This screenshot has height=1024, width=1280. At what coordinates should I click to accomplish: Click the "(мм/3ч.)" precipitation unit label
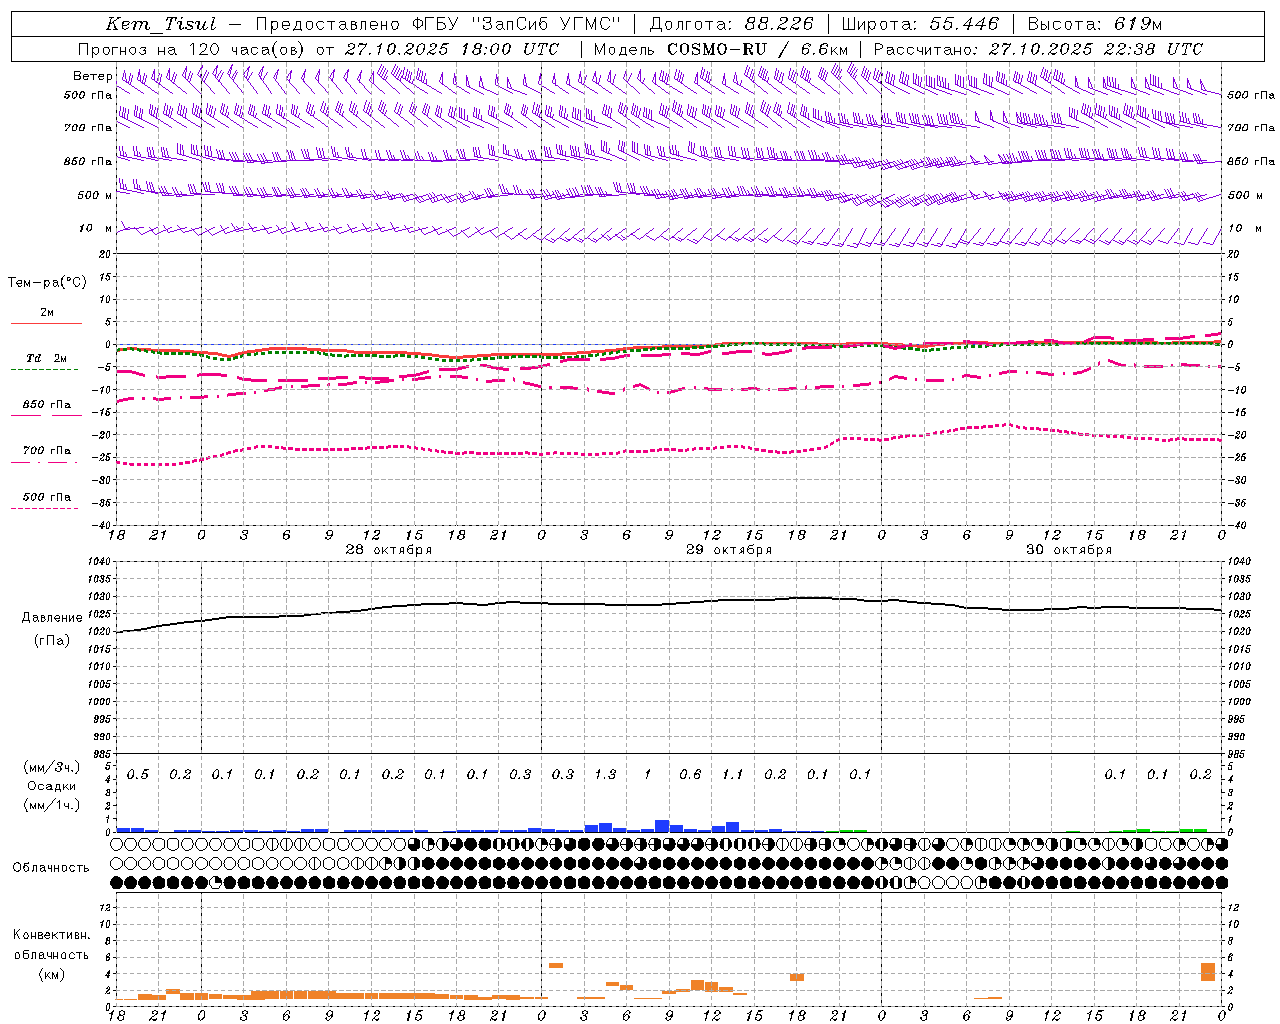(51, 768)
